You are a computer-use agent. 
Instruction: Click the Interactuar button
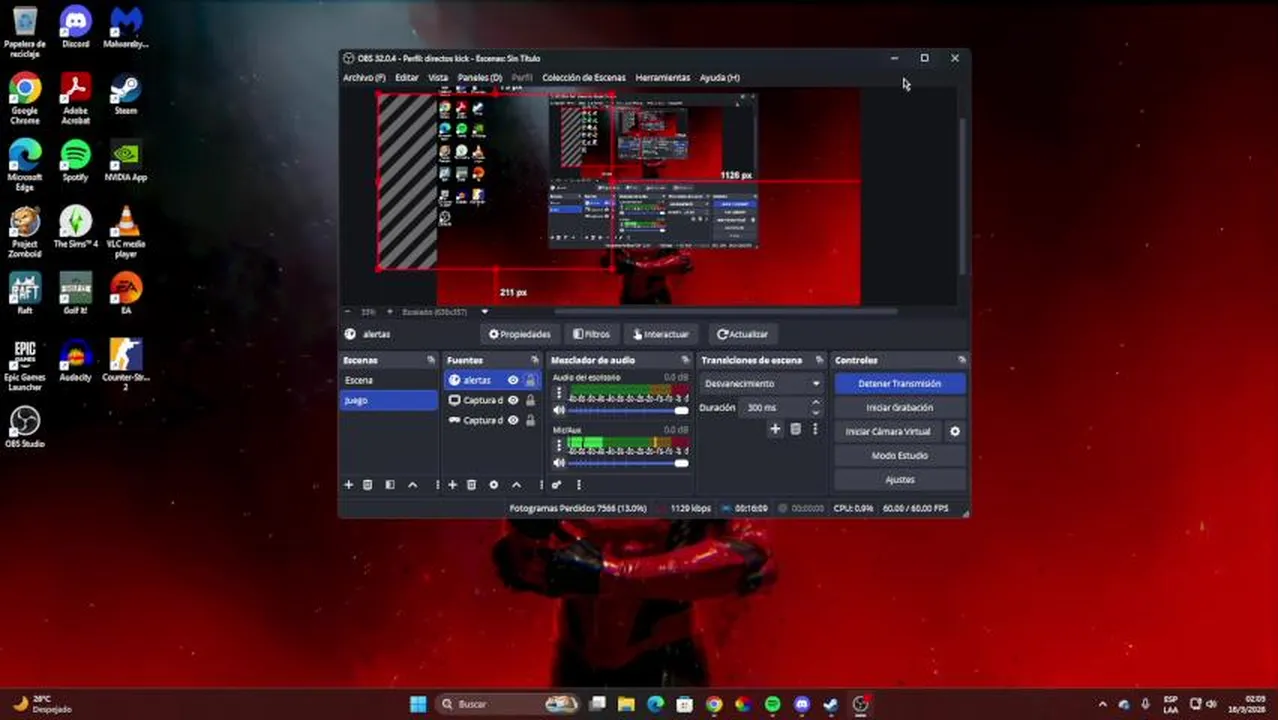pyautogui.click(x=660, y=334)
